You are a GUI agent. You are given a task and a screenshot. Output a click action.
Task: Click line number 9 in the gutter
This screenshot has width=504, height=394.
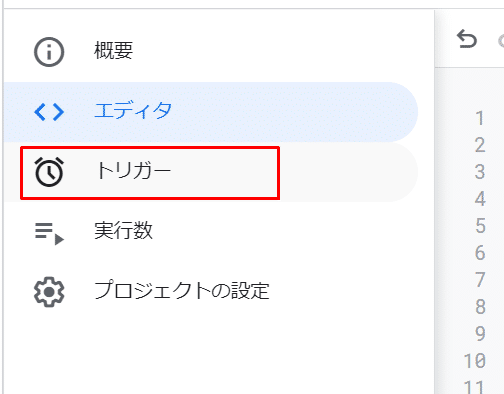(x=480, y=334)
